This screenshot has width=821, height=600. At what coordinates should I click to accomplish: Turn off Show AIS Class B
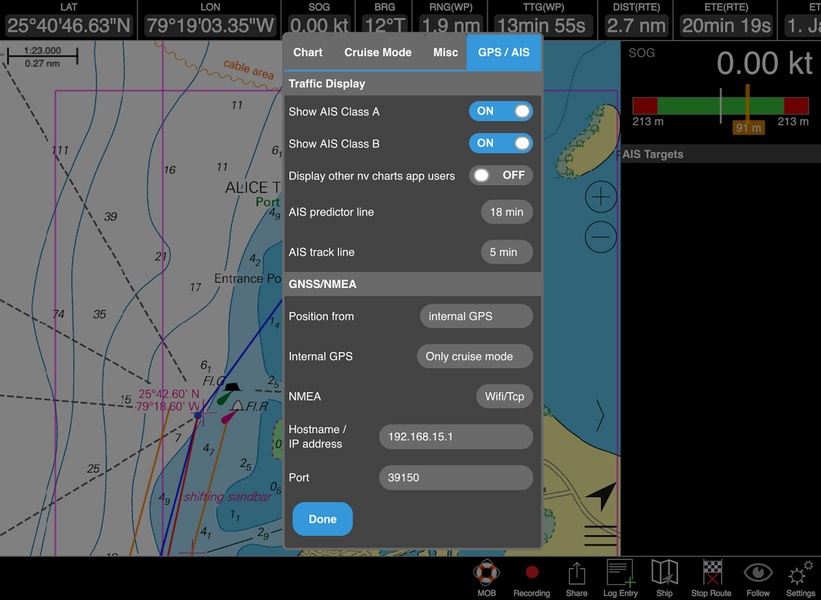[501, 143]
